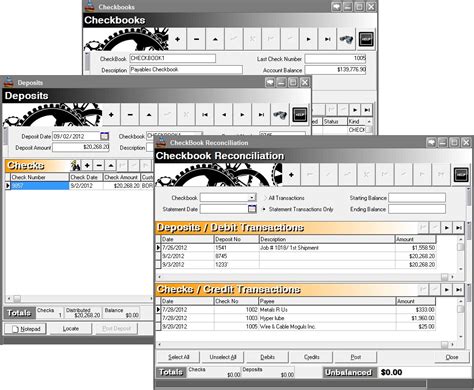
Task: Open Help icon in Deposits window
Action: coord(300,115)
